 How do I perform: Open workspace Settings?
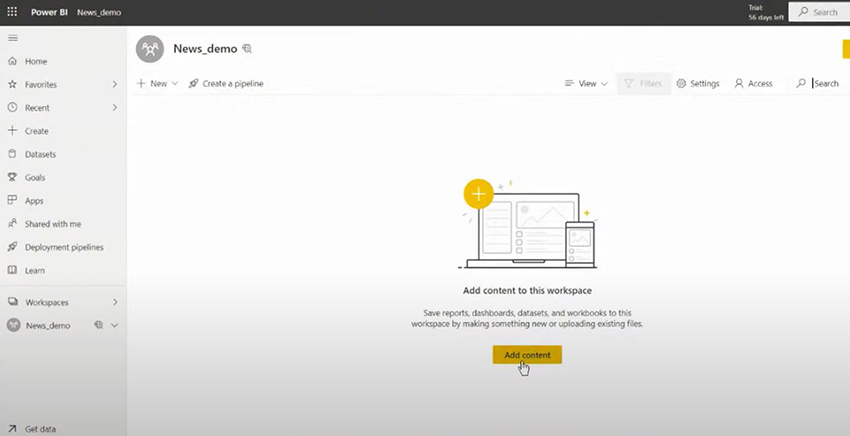tap(698, 84)
